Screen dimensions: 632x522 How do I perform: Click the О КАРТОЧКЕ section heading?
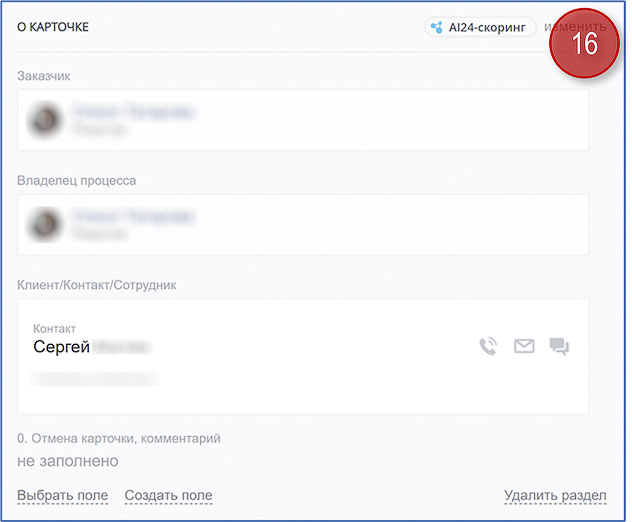click(53, 27)
